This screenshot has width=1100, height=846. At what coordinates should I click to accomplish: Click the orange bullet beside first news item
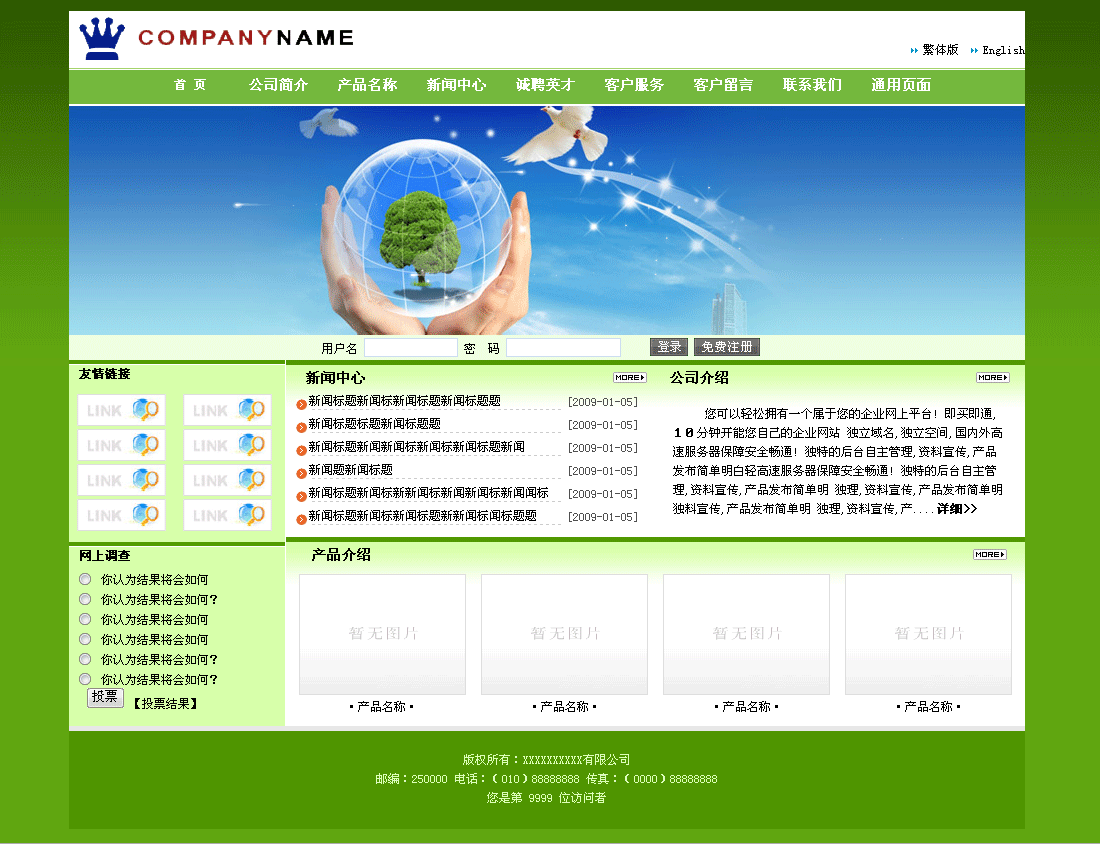pyautogui.click(x=301, y=403)
